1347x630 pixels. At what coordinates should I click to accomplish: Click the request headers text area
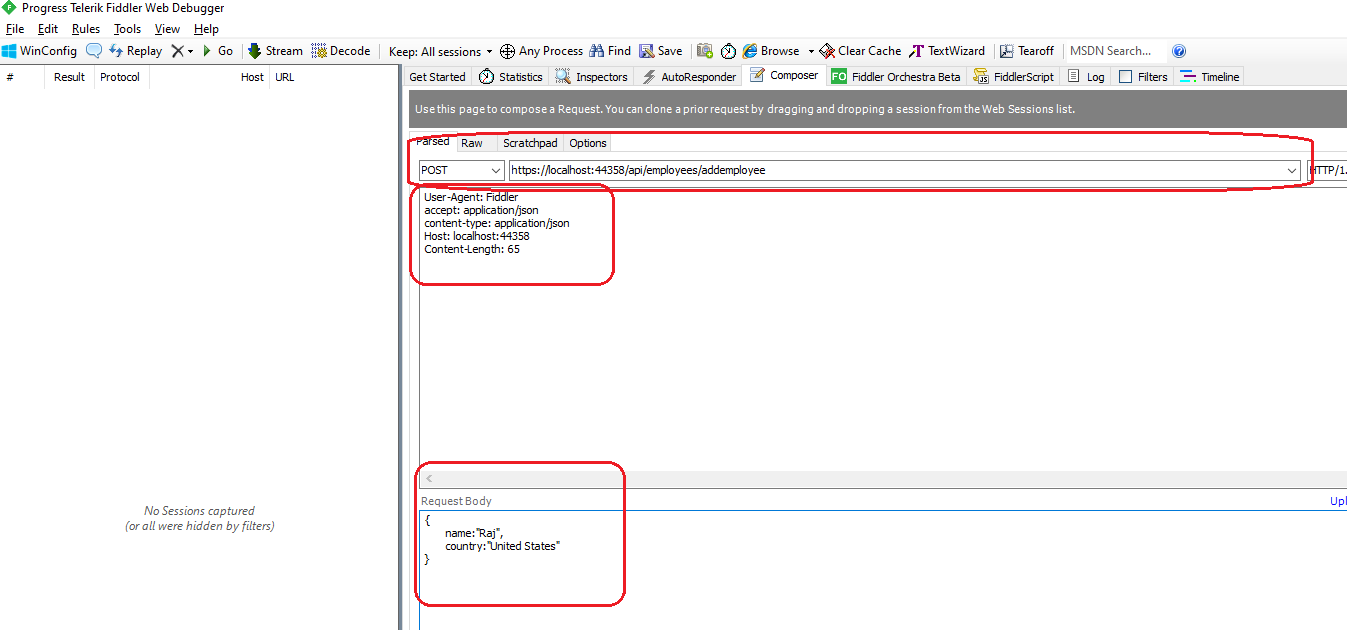[883, 330]
